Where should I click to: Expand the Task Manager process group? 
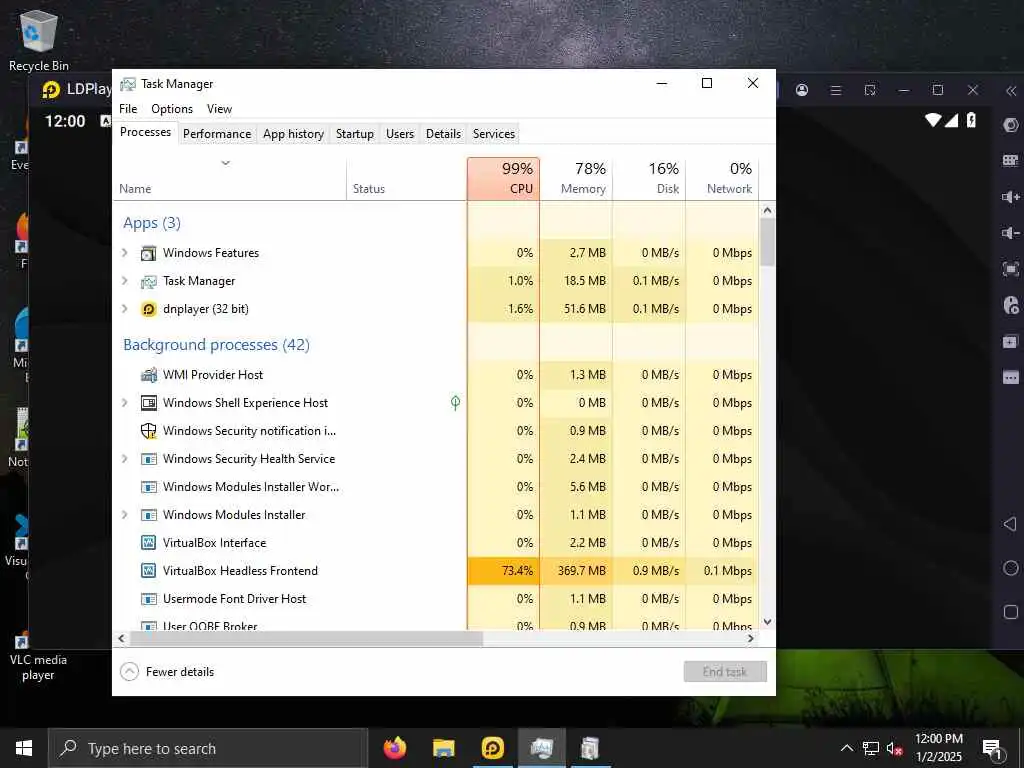coord(125,280)
